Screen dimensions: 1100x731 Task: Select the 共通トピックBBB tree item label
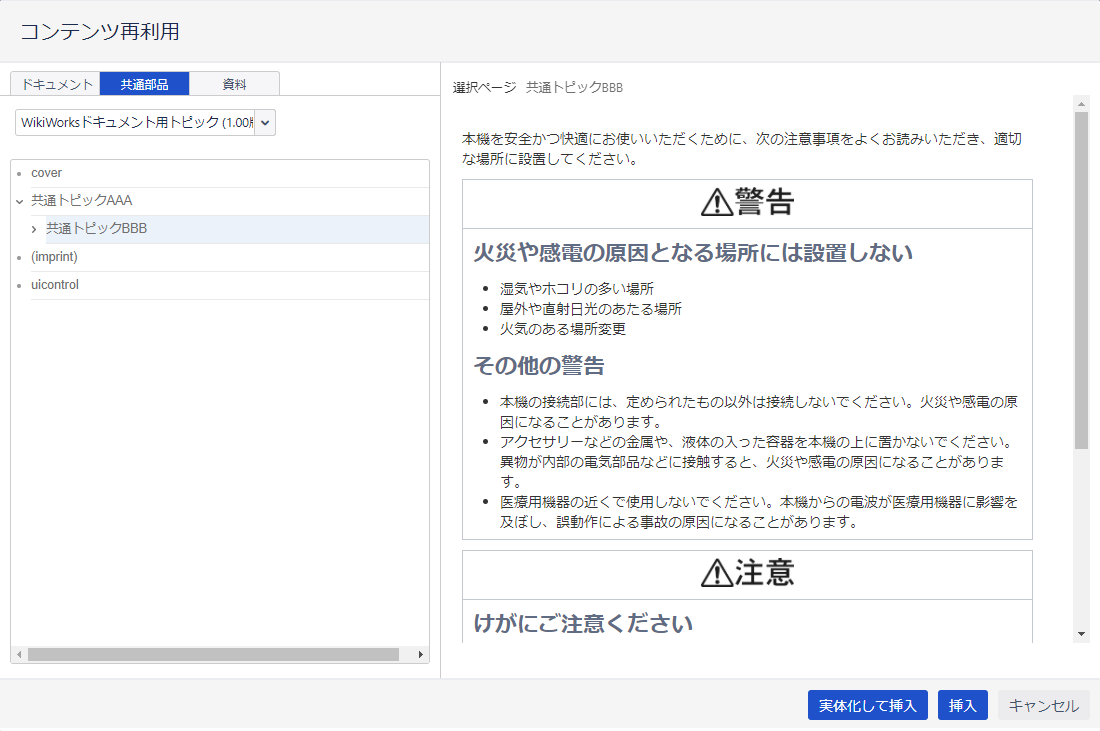click(96, 229)
